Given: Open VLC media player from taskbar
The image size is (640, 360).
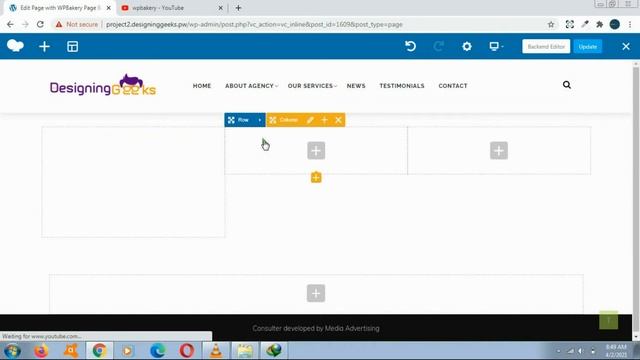Looking at the screenshot, I should click(x=216, y=351).
